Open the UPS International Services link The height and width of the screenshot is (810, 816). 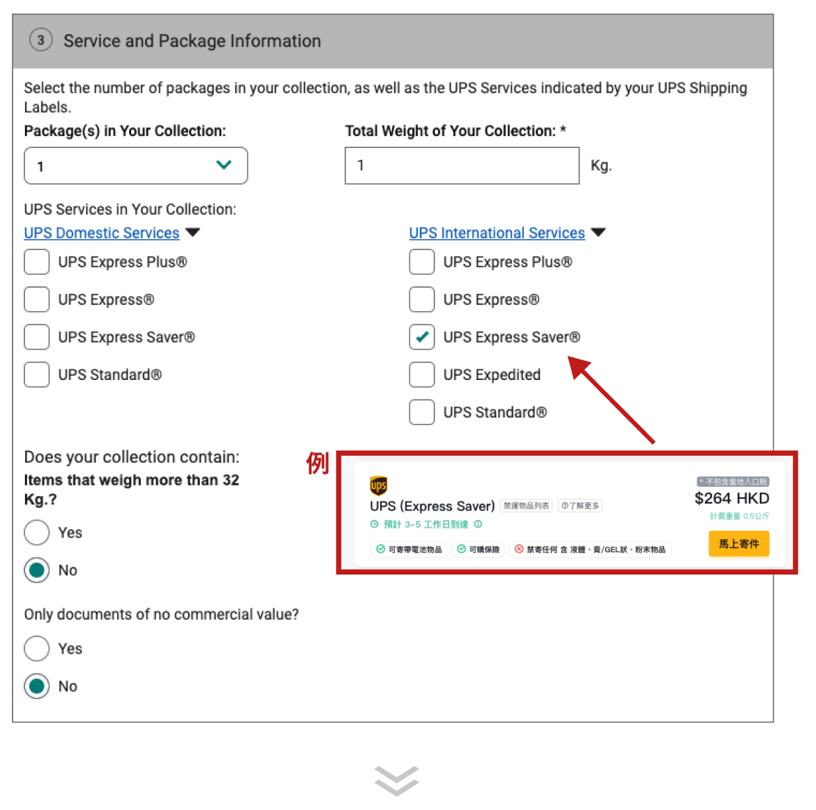[x=497, y=233]
